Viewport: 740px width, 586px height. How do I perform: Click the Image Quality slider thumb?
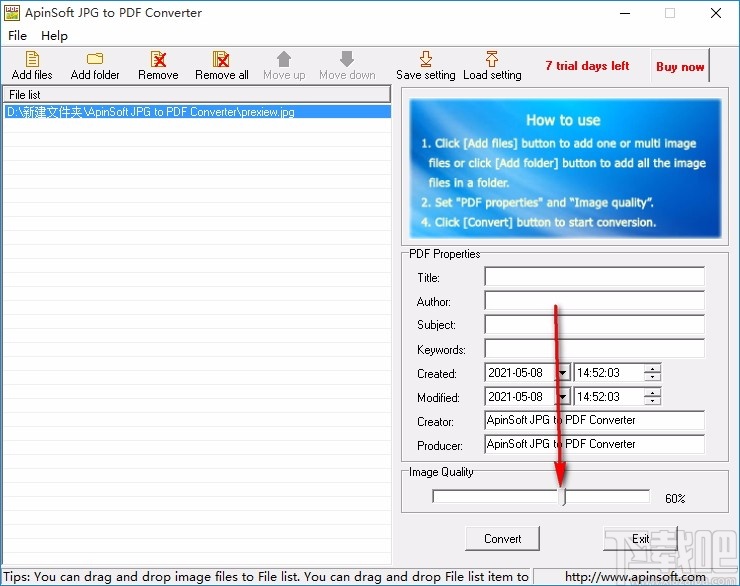(x=562, y=497)
